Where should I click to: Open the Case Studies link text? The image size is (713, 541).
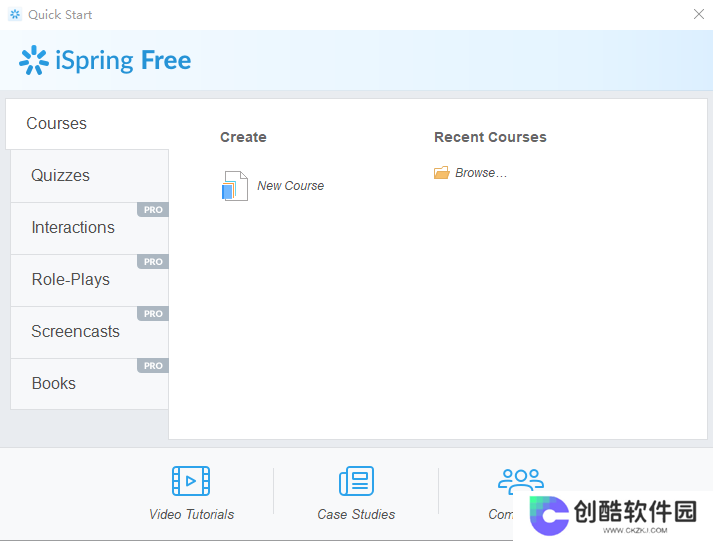(x=356, y=514)
